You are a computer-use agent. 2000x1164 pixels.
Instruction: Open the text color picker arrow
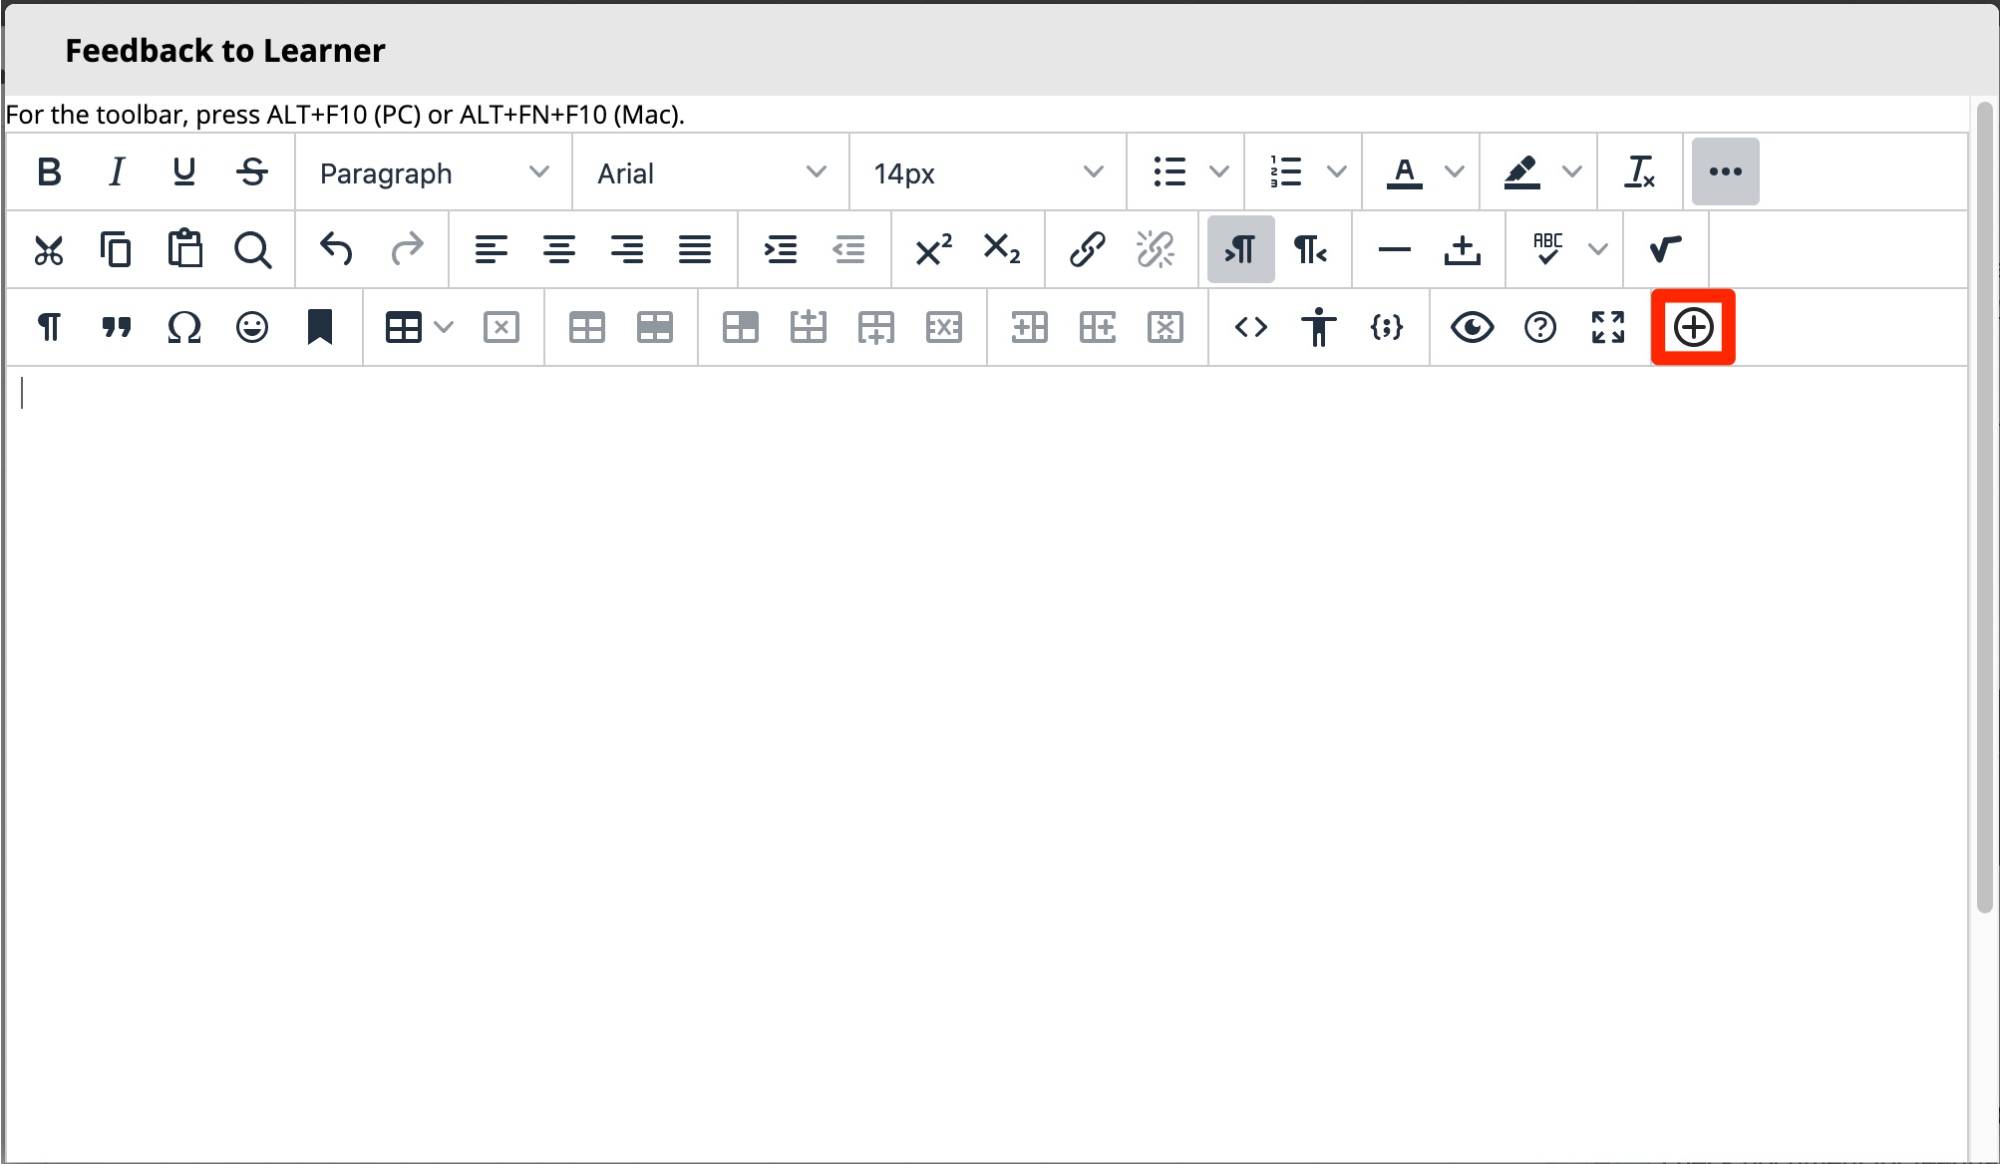(1454, 172)
